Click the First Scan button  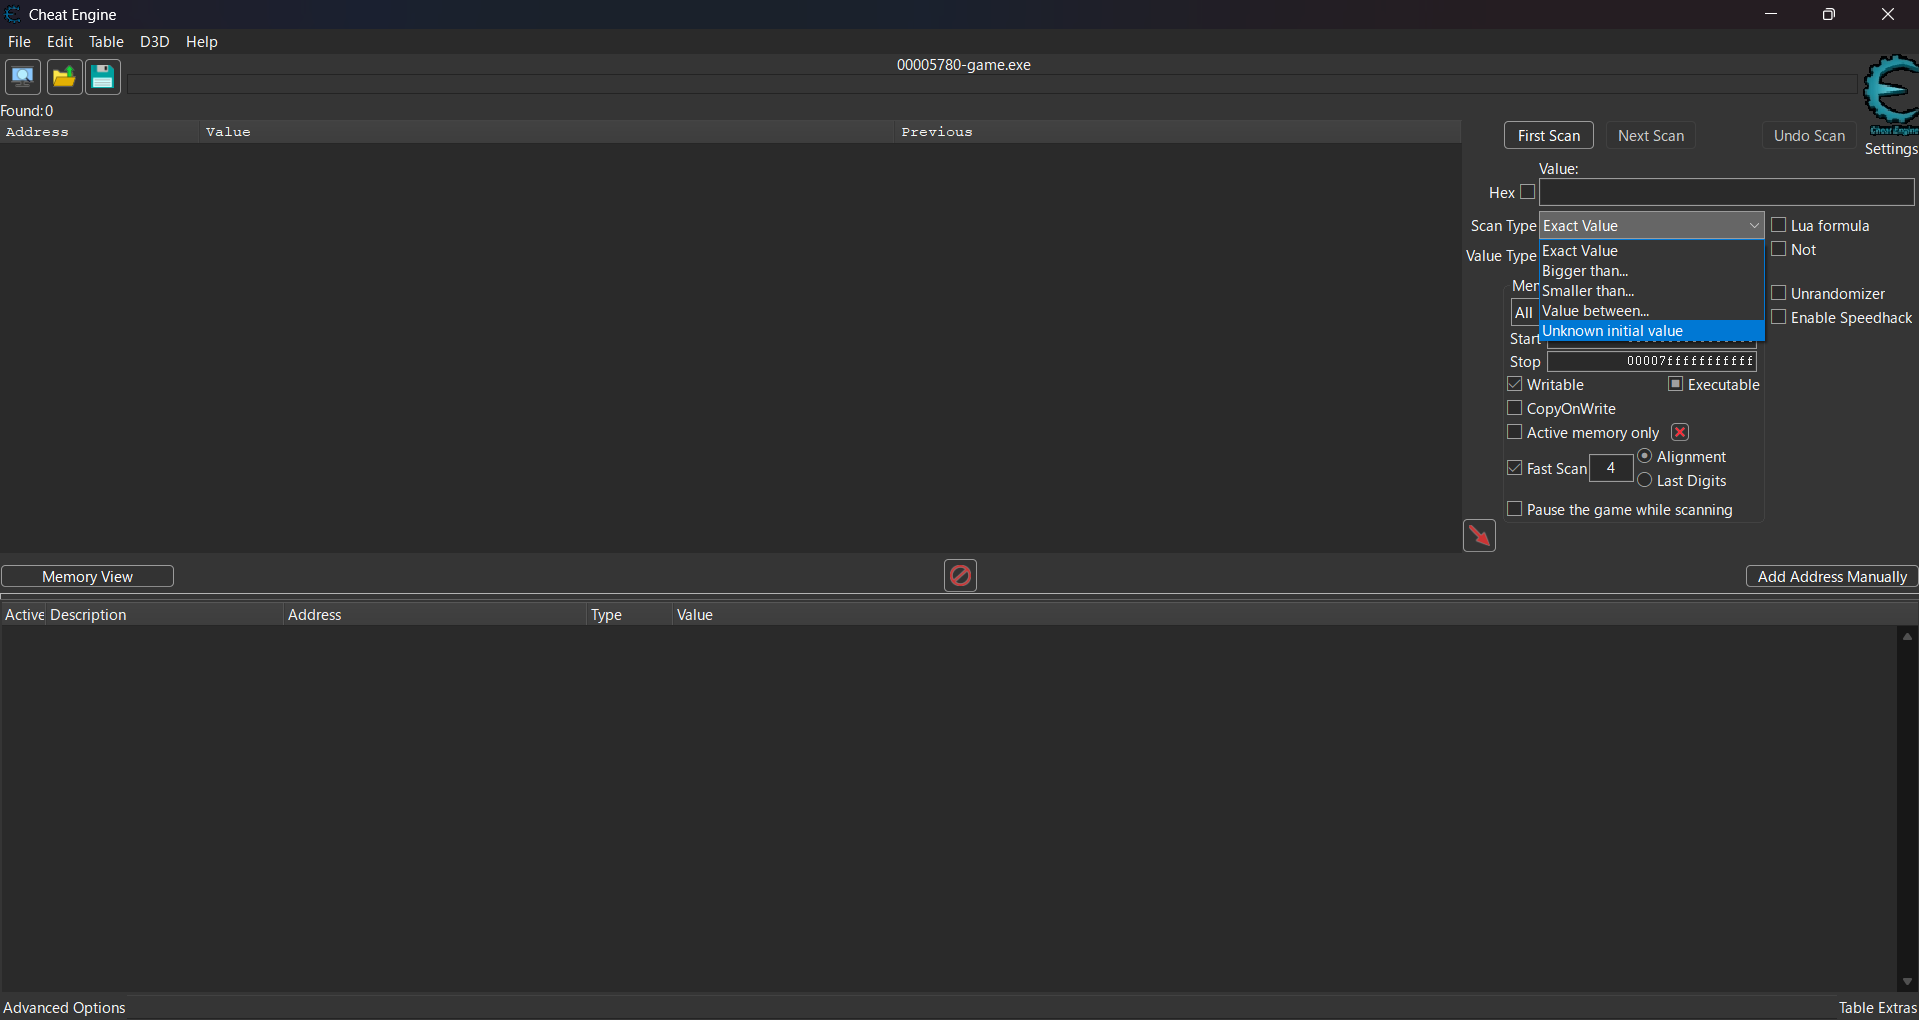1548,136
